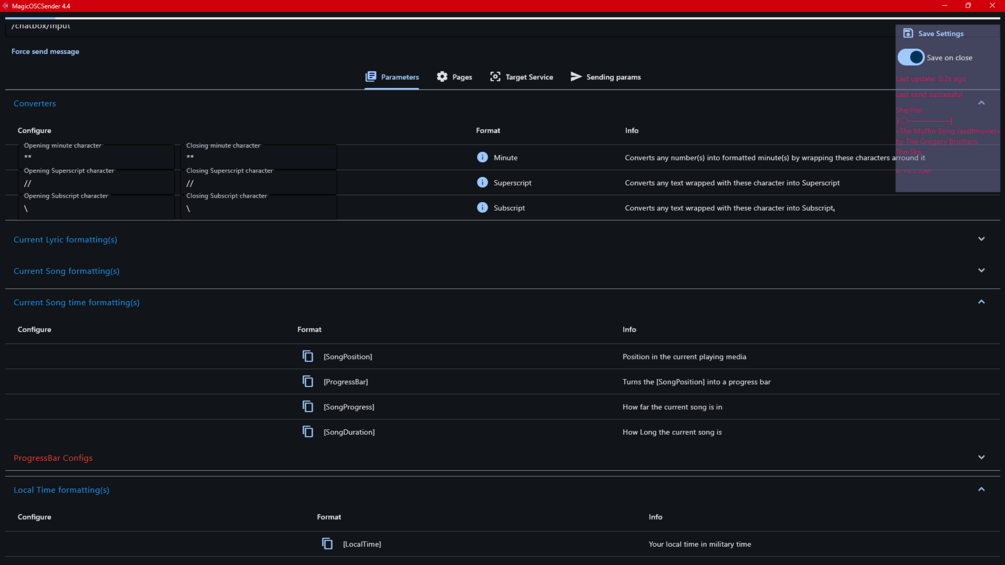This screenshot has width=1005, height=565.
Task: Click 'How Long the current song is' text
Action: [x=672, y=432]
